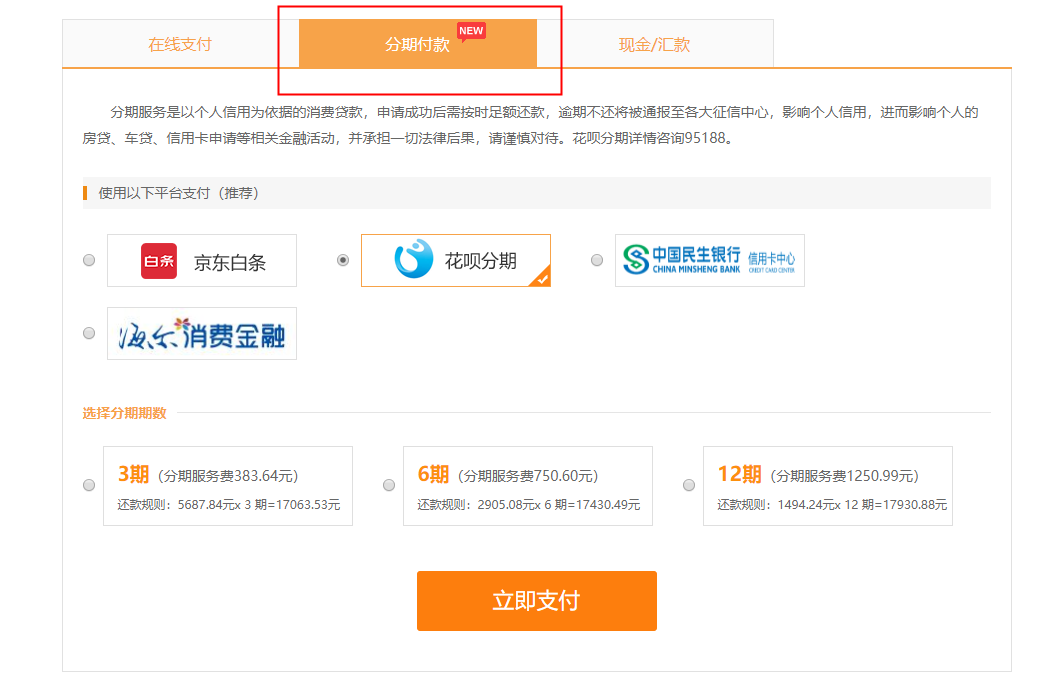
Task: Click the 立即支付 payment button
Action: click(536, 601)
